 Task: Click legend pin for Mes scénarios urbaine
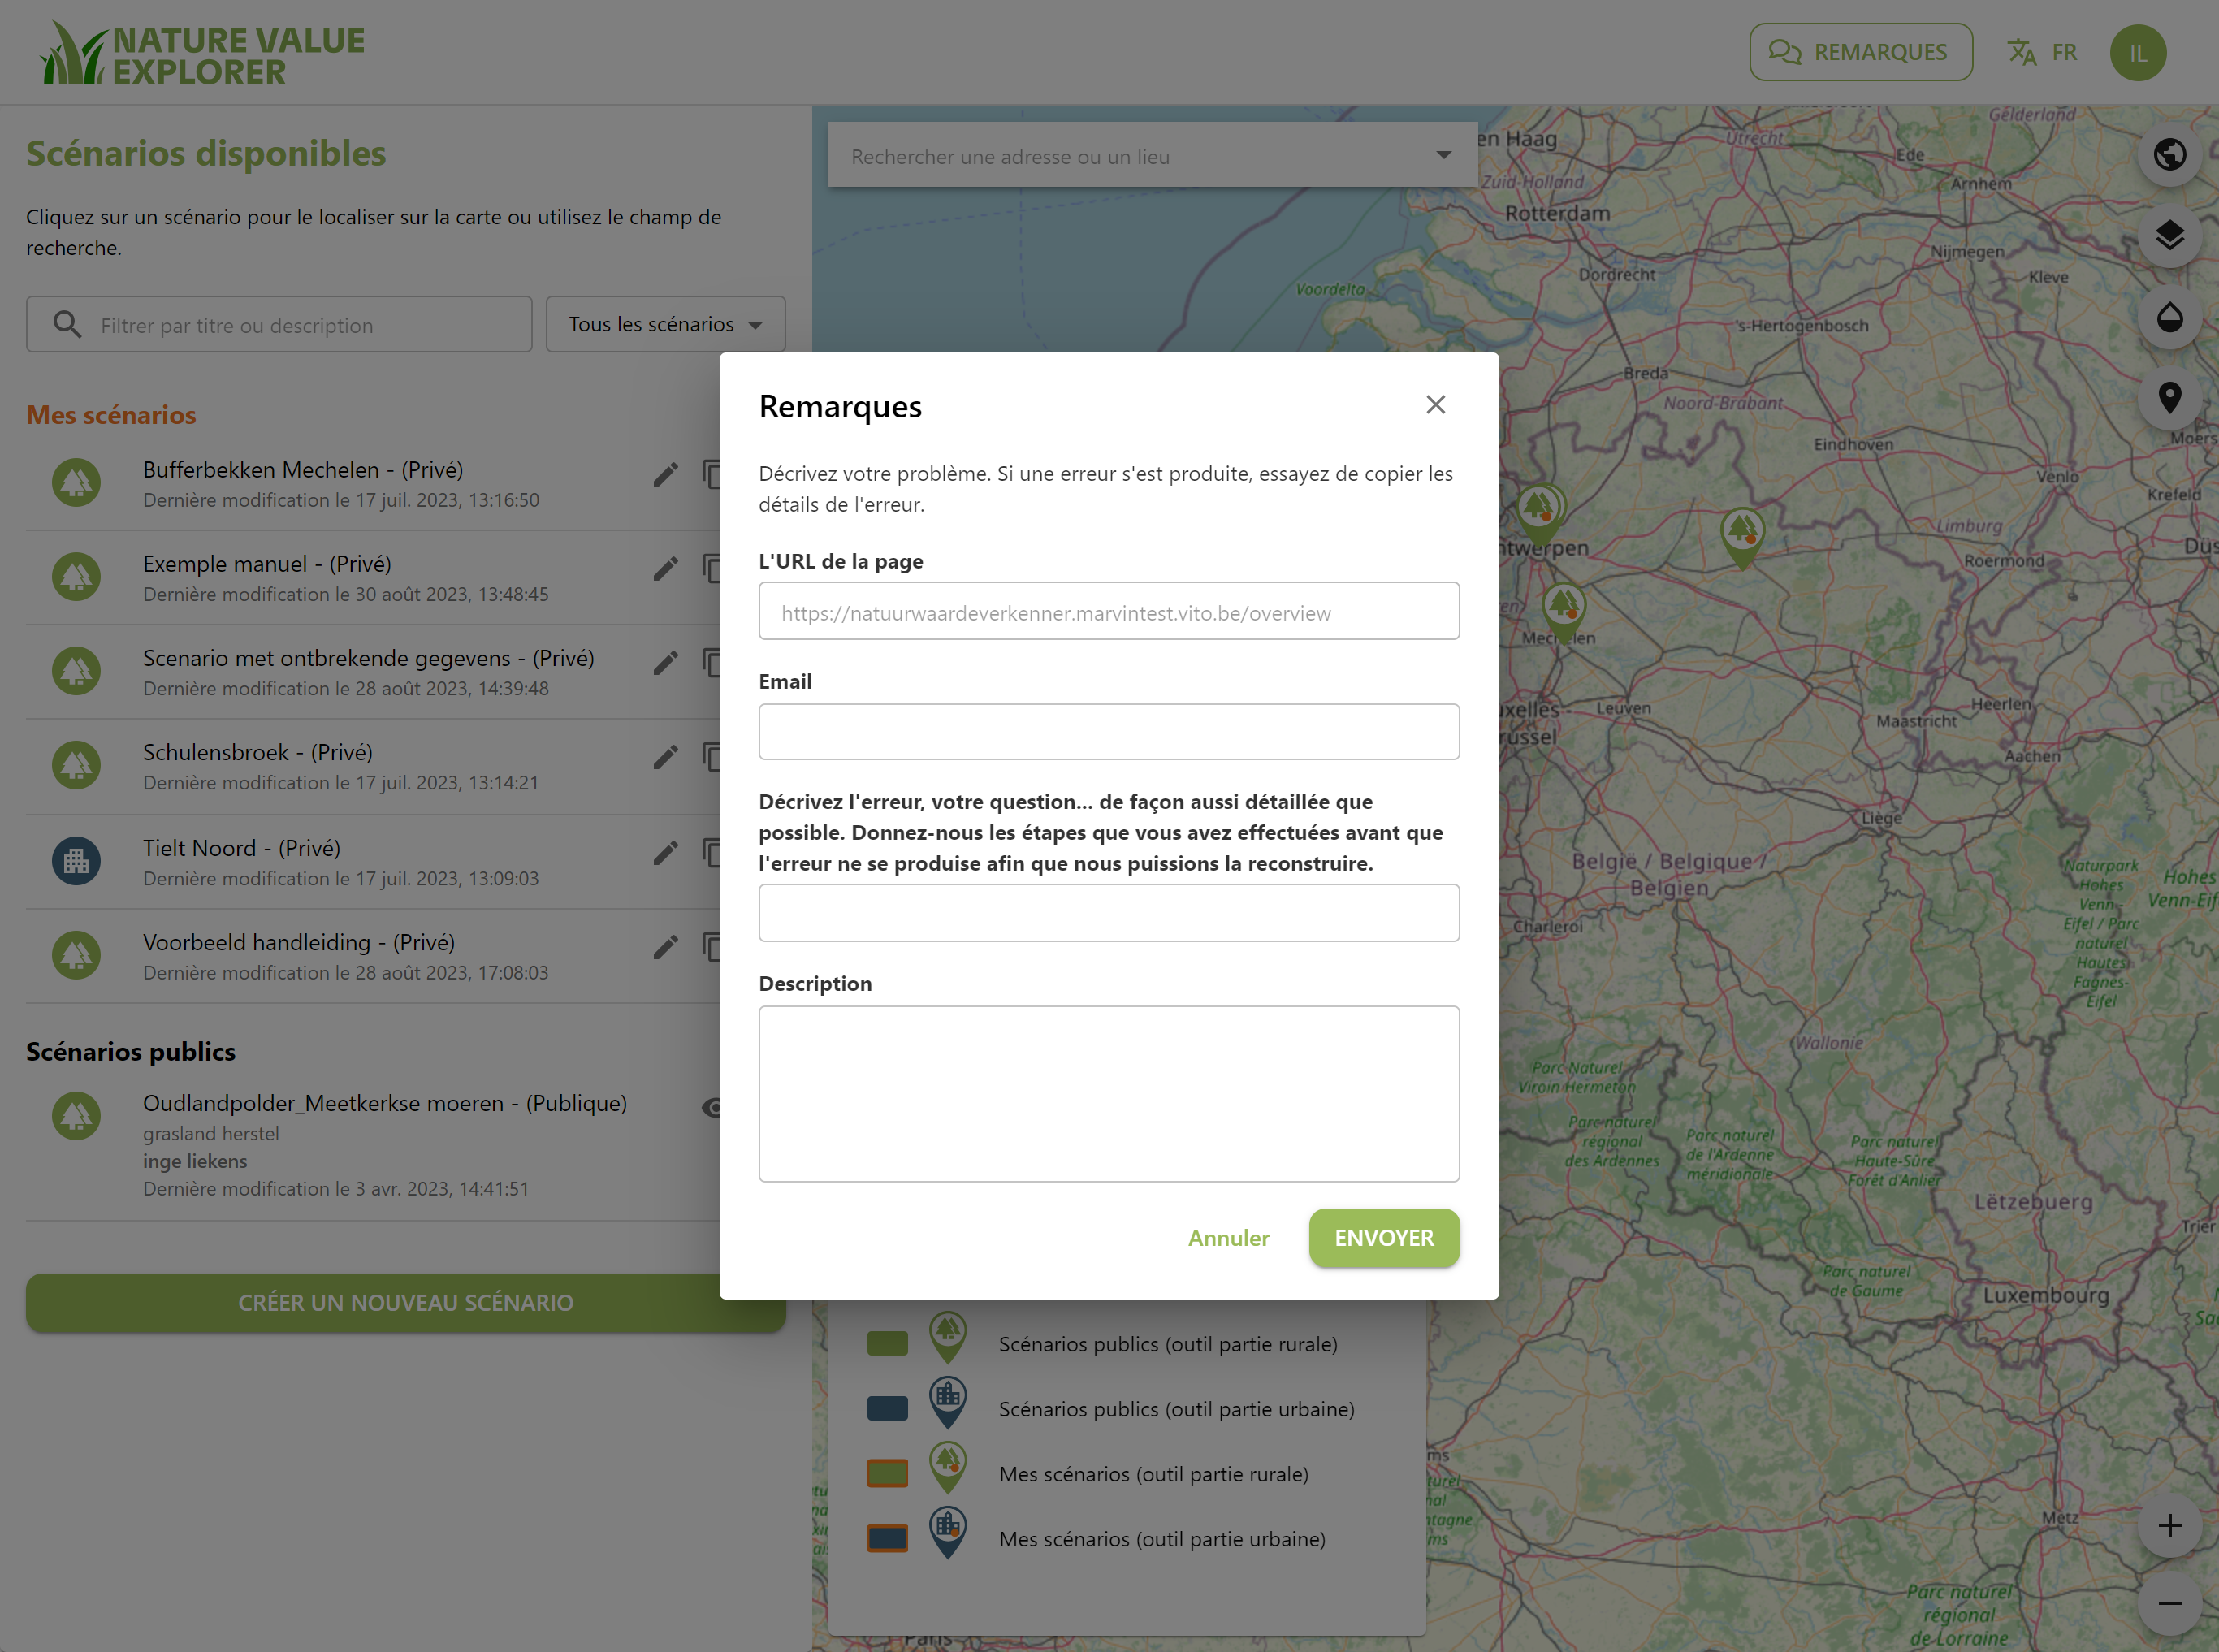[948, 1533]
